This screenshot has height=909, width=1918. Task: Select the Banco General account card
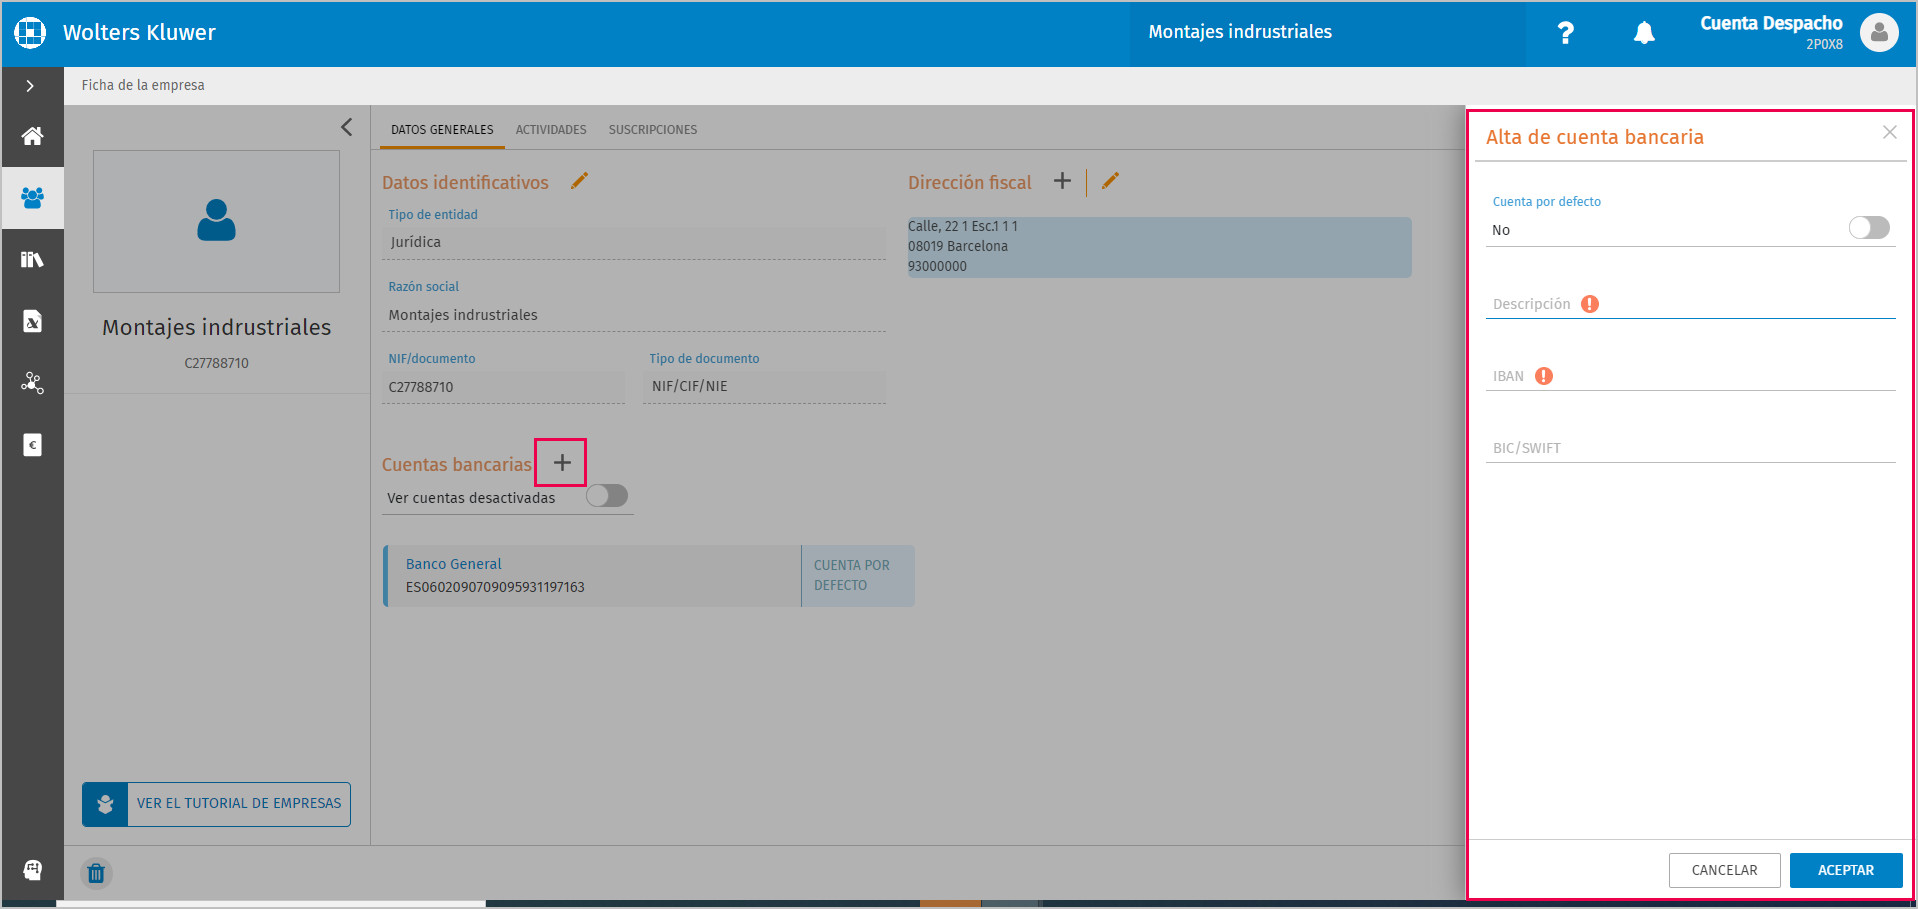pyautogui.click(x=648, y=576)
